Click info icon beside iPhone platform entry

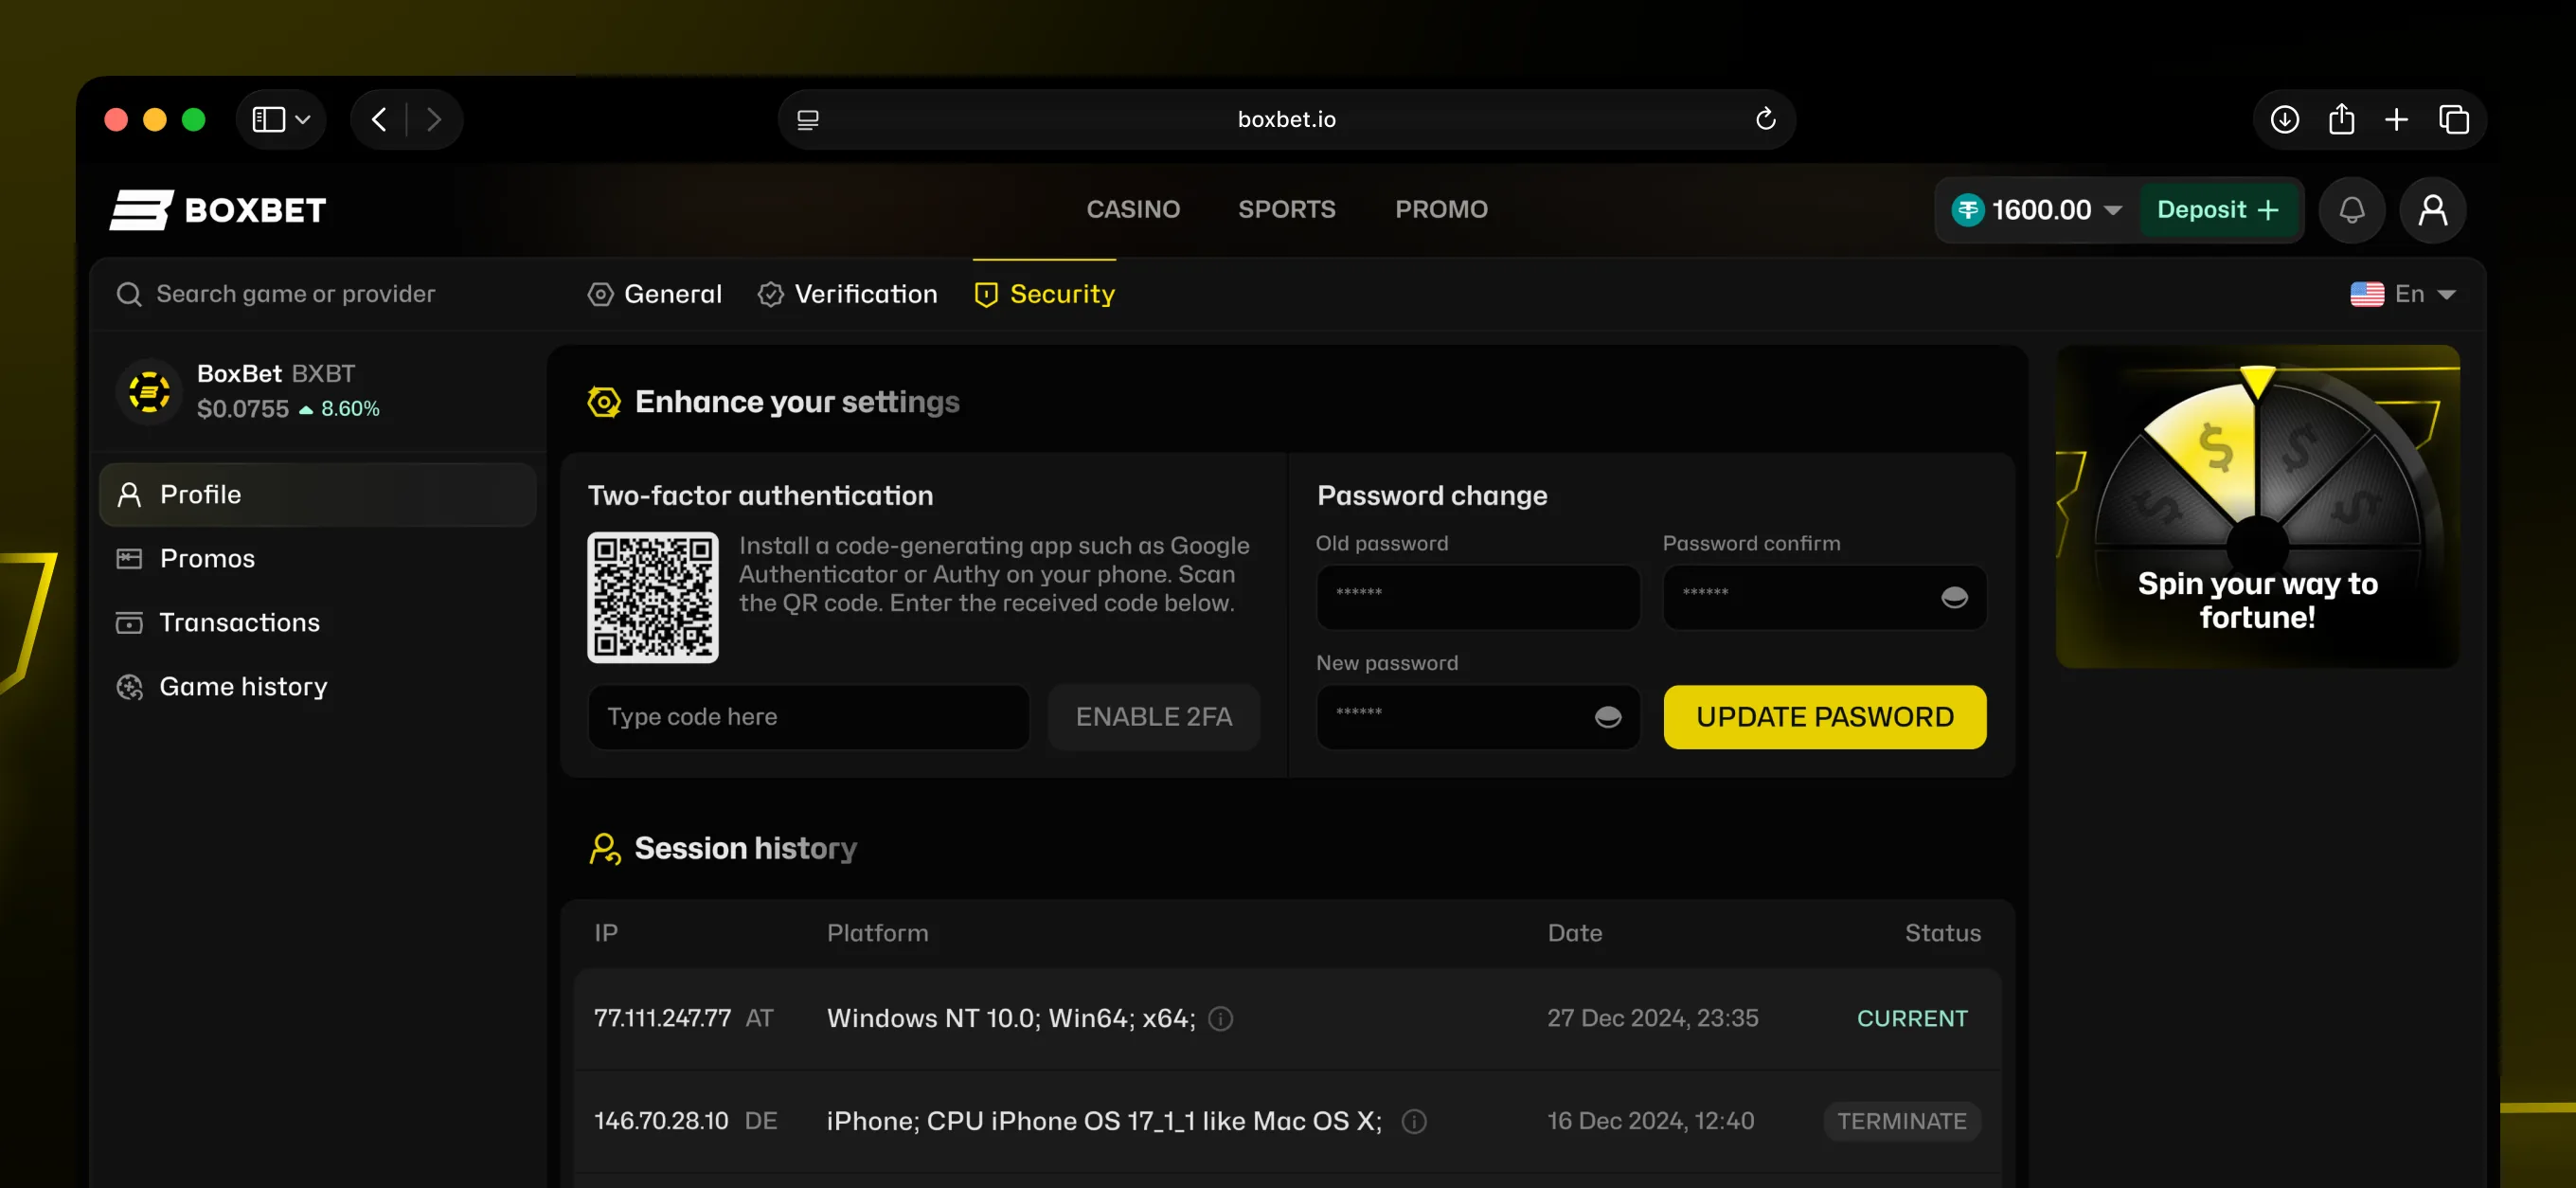1413,1121
